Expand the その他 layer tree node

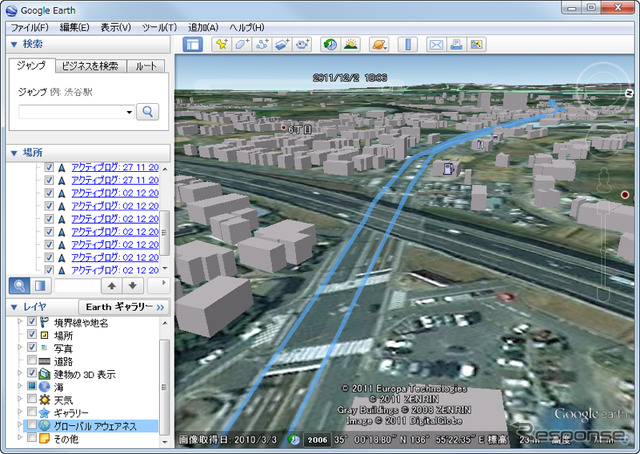click(x=20, y=438)
